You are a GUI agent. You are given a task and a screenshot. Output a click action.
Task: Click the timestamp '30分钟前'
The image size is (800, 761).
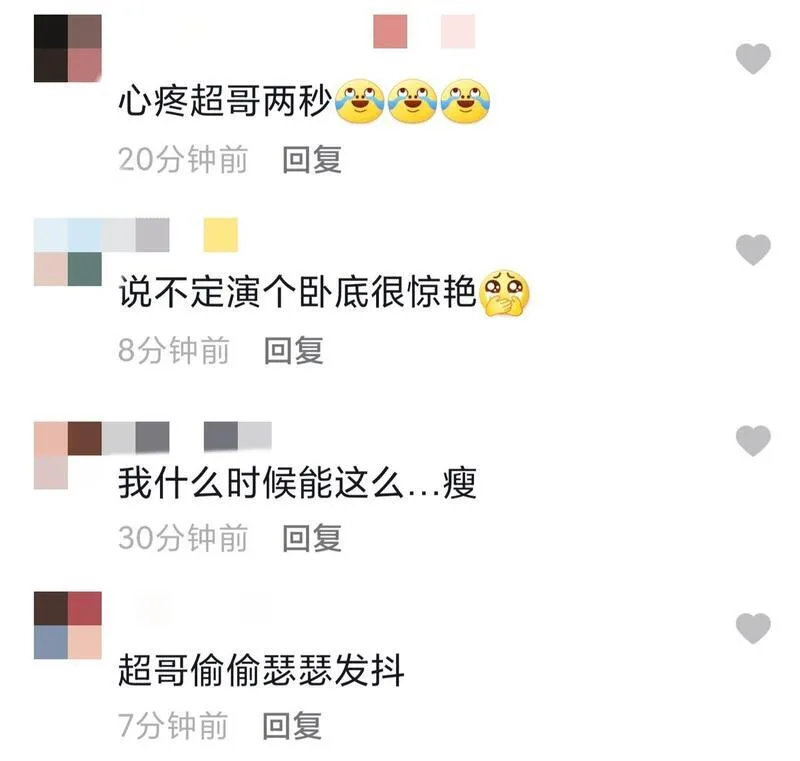183,538
